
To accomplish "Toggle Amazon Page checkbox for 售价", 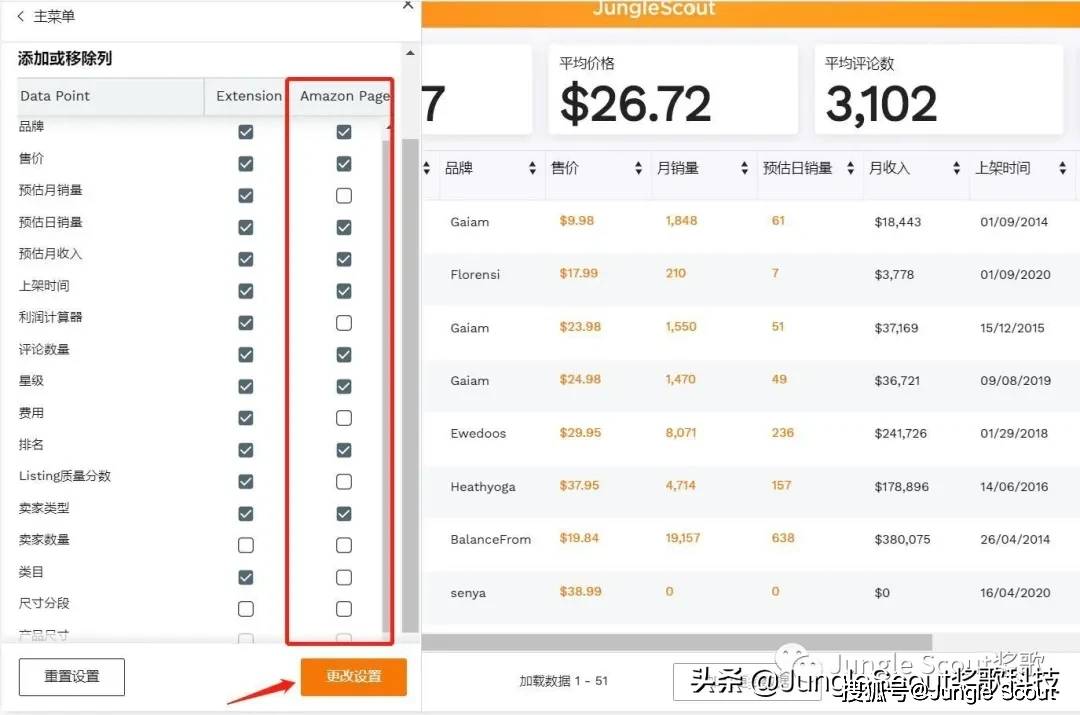I will click(x=344, y=164).
